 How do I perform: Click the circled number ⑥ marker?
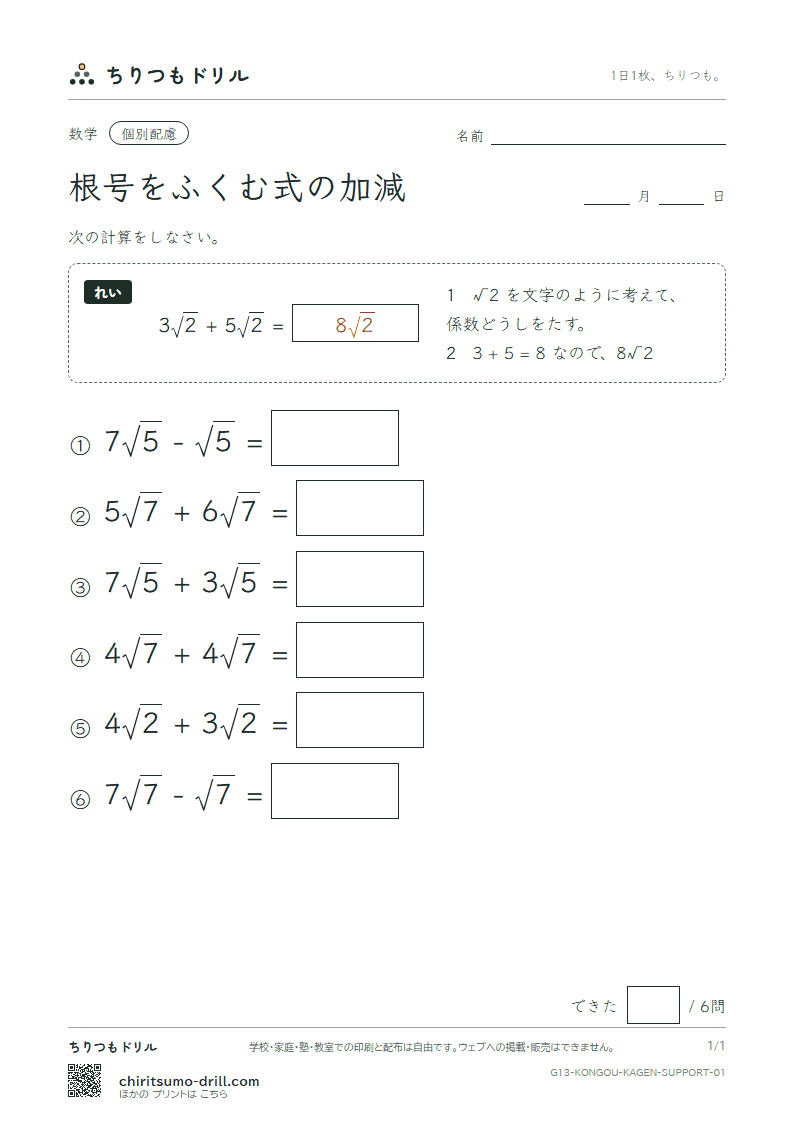coord(80,799)
